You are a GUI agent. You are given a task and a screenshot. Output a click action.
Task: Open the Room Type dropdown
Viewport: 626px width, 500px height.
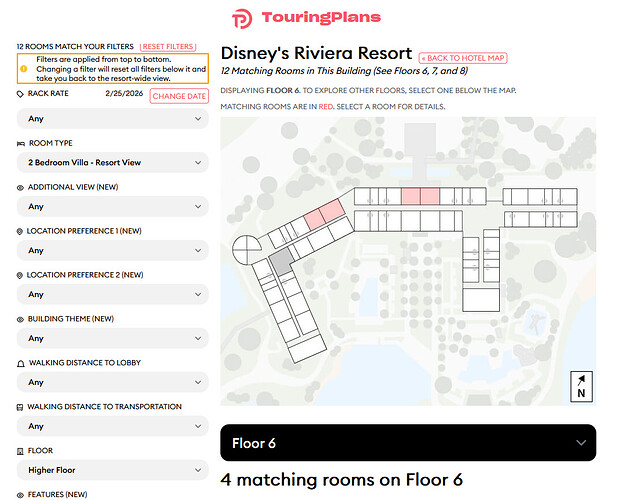(x=112, y=162)
